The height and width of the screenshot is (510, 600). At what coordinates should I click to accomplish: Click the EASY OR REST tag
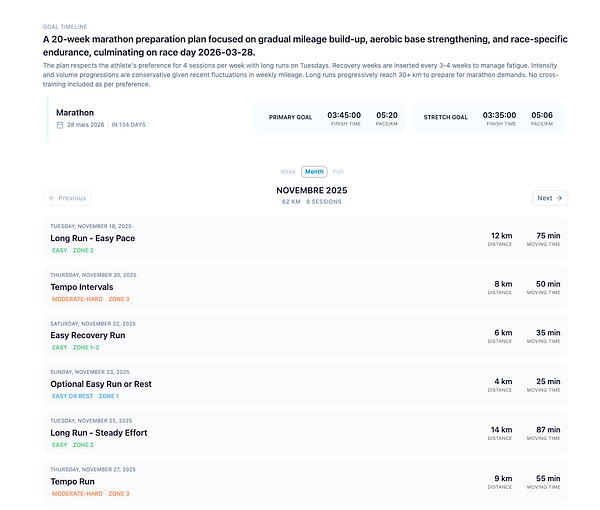pos(73,396)
